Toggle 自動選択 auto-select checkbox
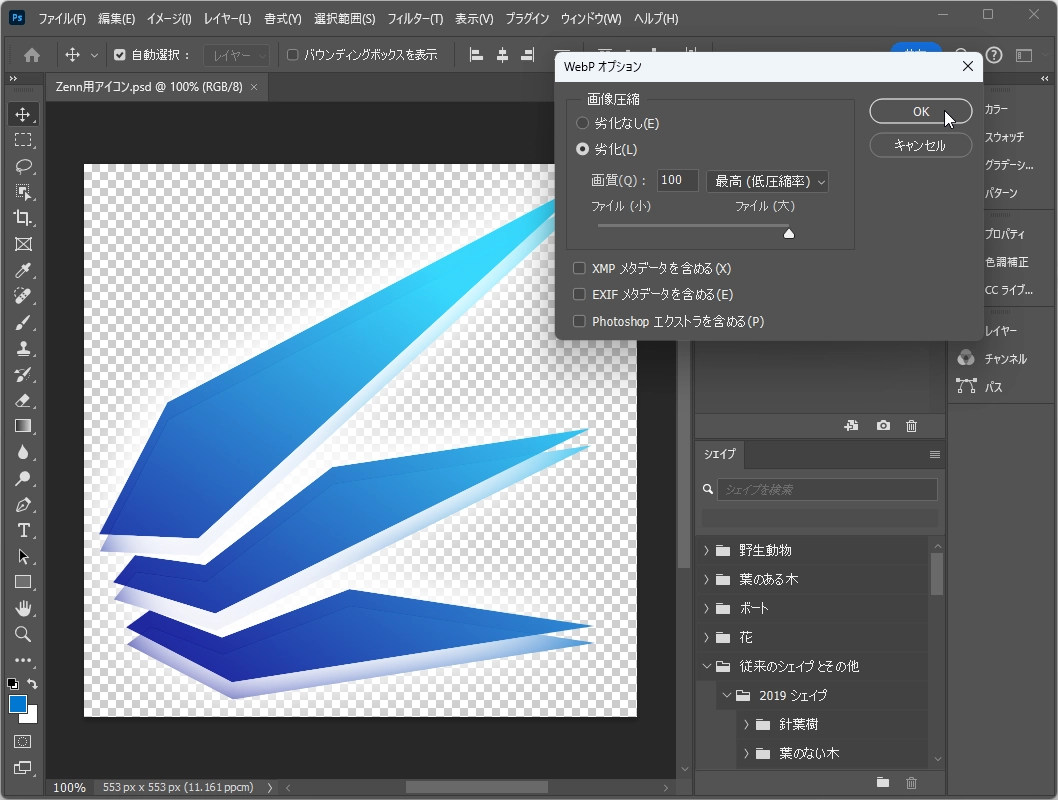Viewport: 1058px width, 800px height. 119,55
